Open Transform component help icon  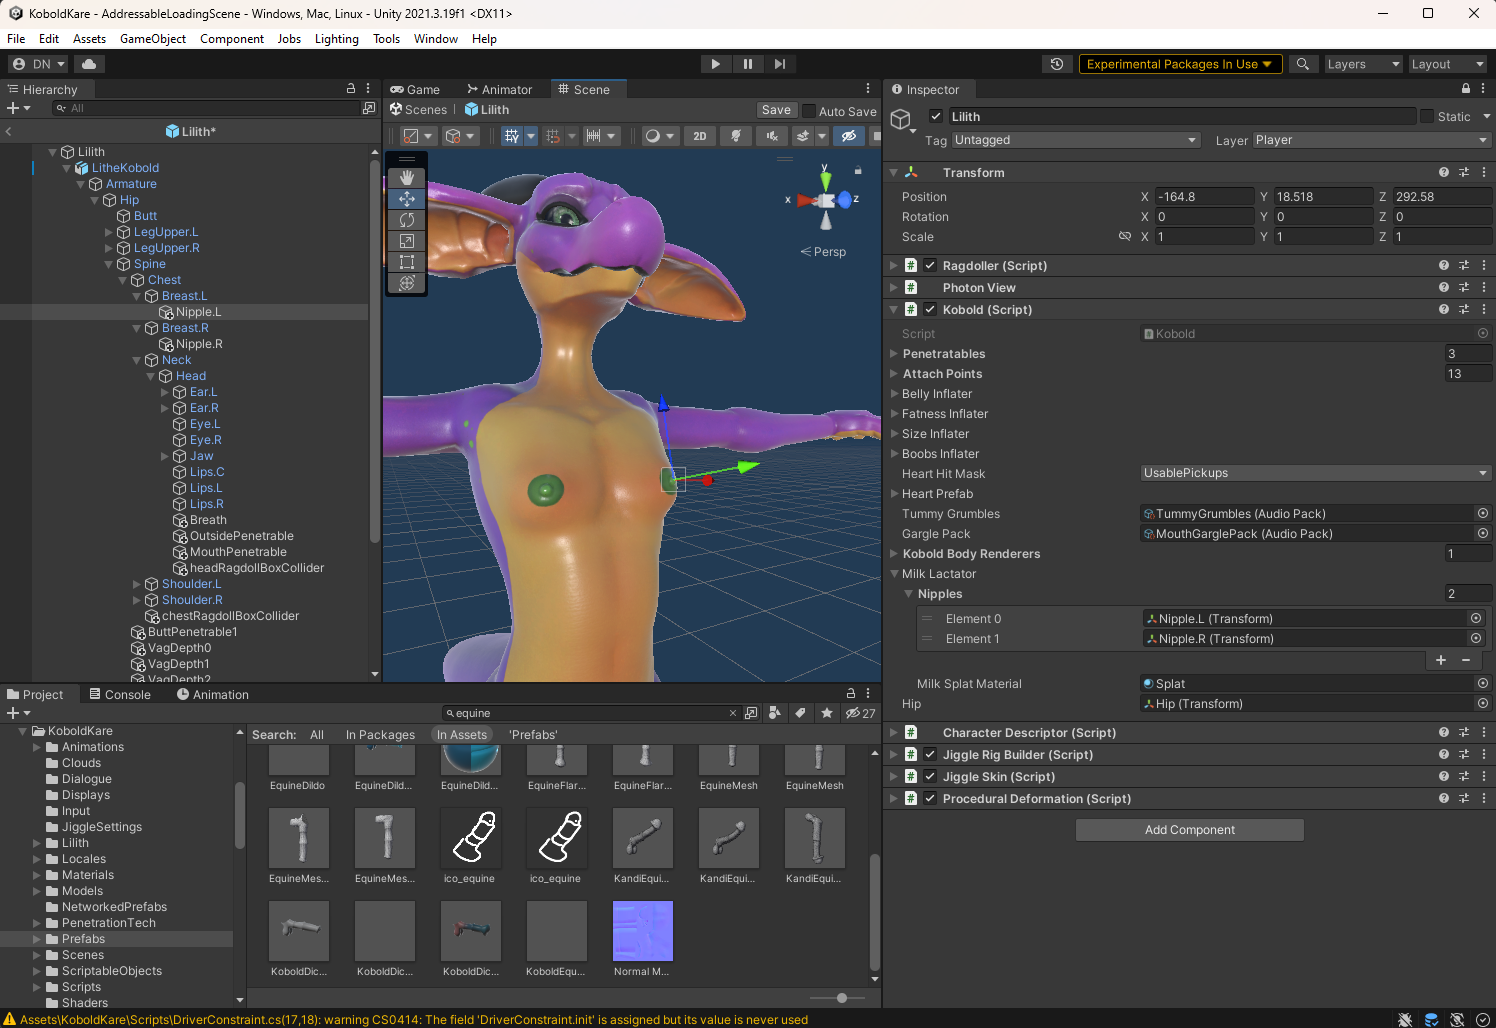tap(1444, 172)
